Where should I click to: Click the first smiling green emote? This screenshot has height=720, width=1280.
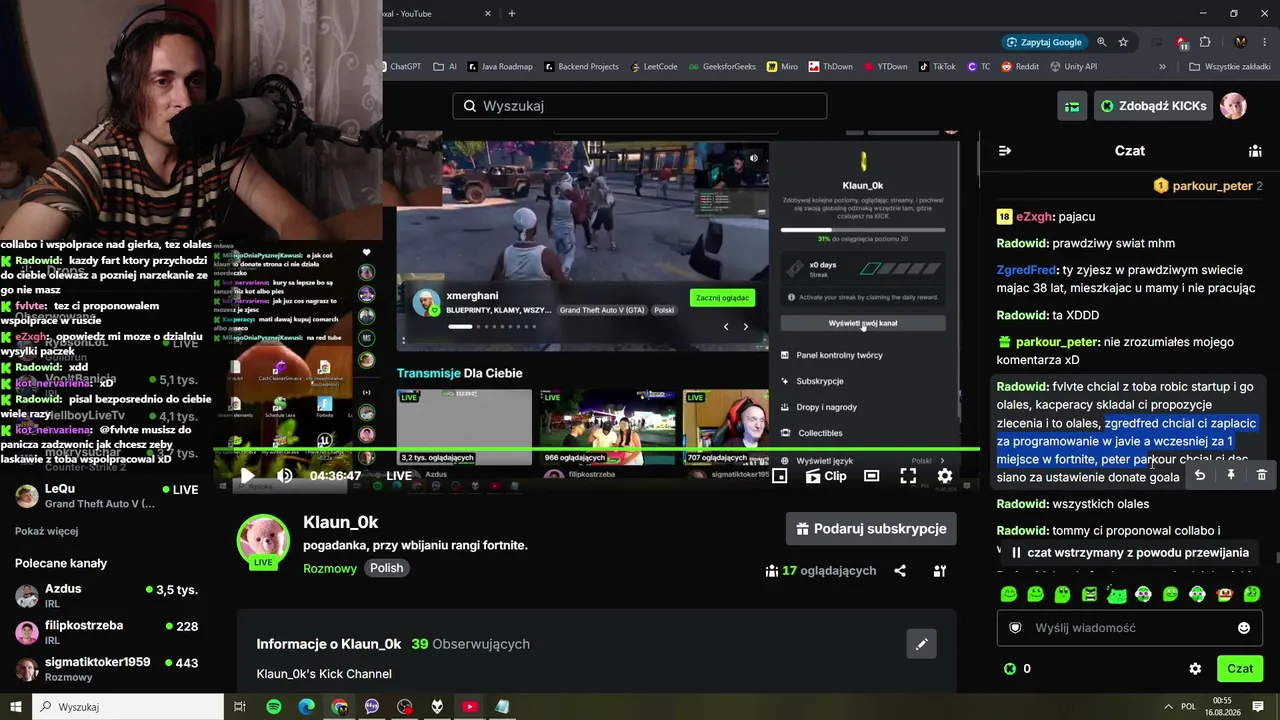pyautogui.click(x=1009, y=595)
